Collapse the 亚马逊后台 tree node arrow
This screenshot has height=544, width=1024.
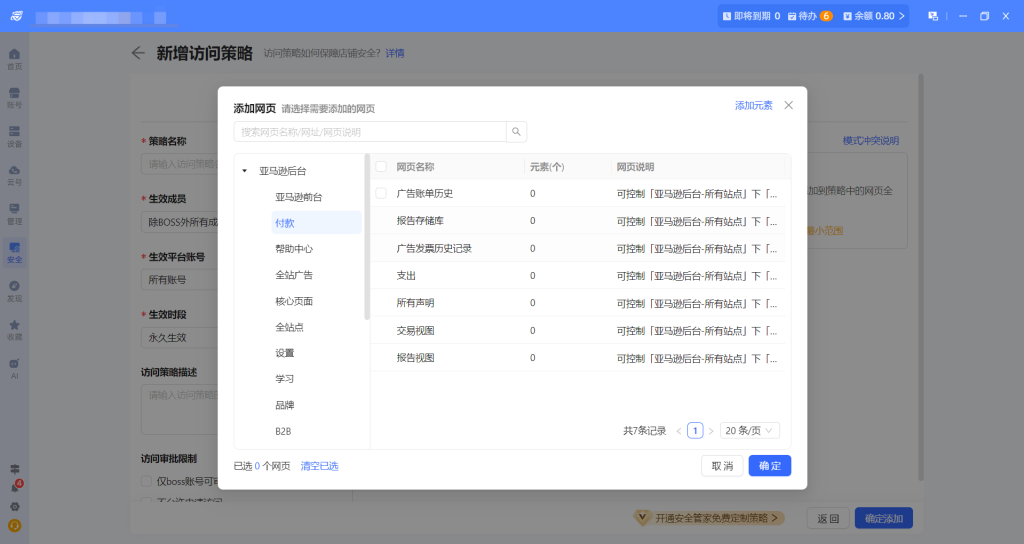click(x=245, y=171)
